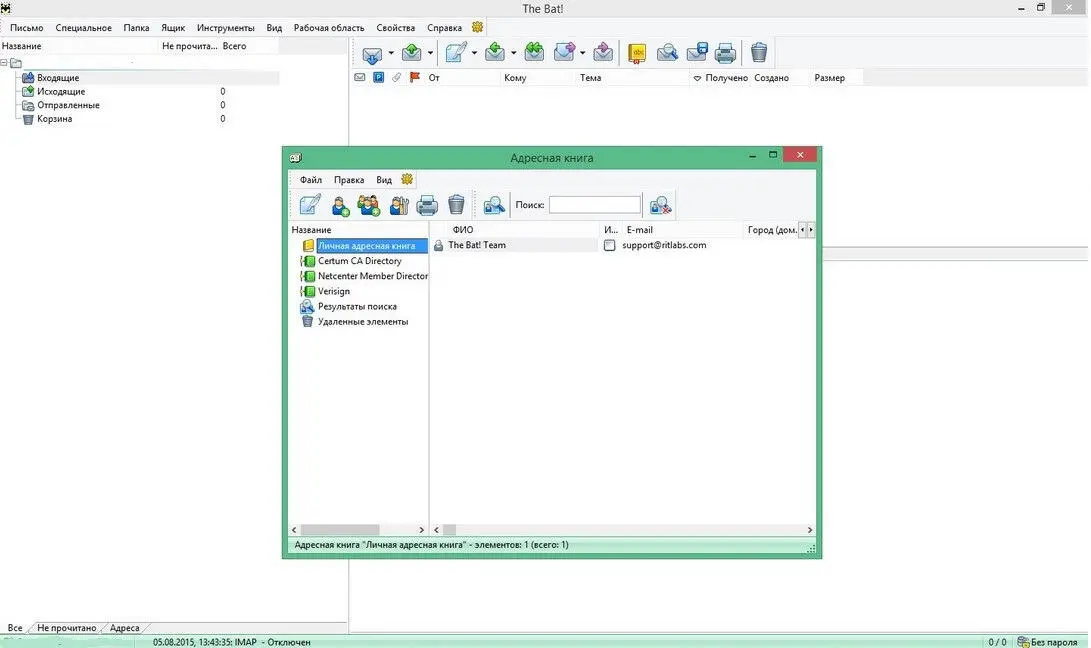Screen dimensions: 1091x648
Task: Click the reply to all double green arrows icon
Action: click(x=534, y=52)
